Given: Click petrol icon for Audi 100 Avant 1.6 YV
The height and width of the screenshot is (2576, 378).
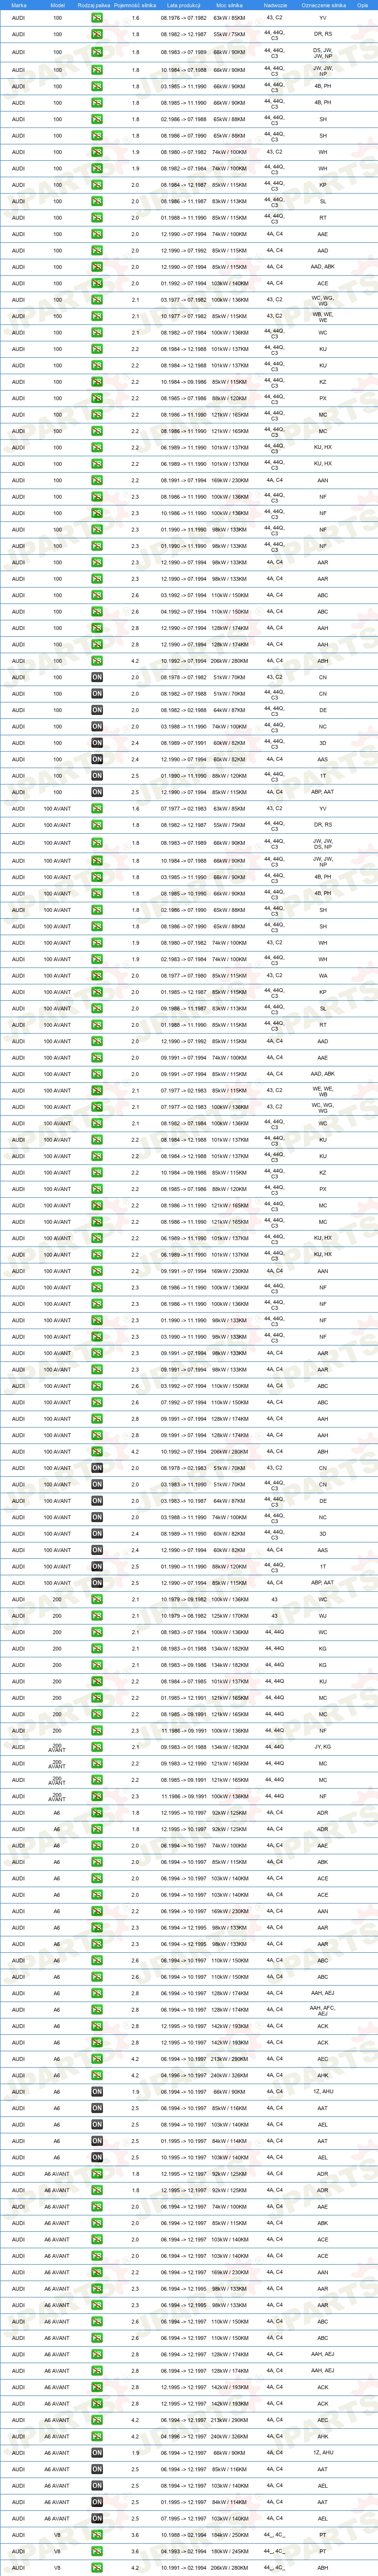Looking at the screenshot, I should [97, 809].
